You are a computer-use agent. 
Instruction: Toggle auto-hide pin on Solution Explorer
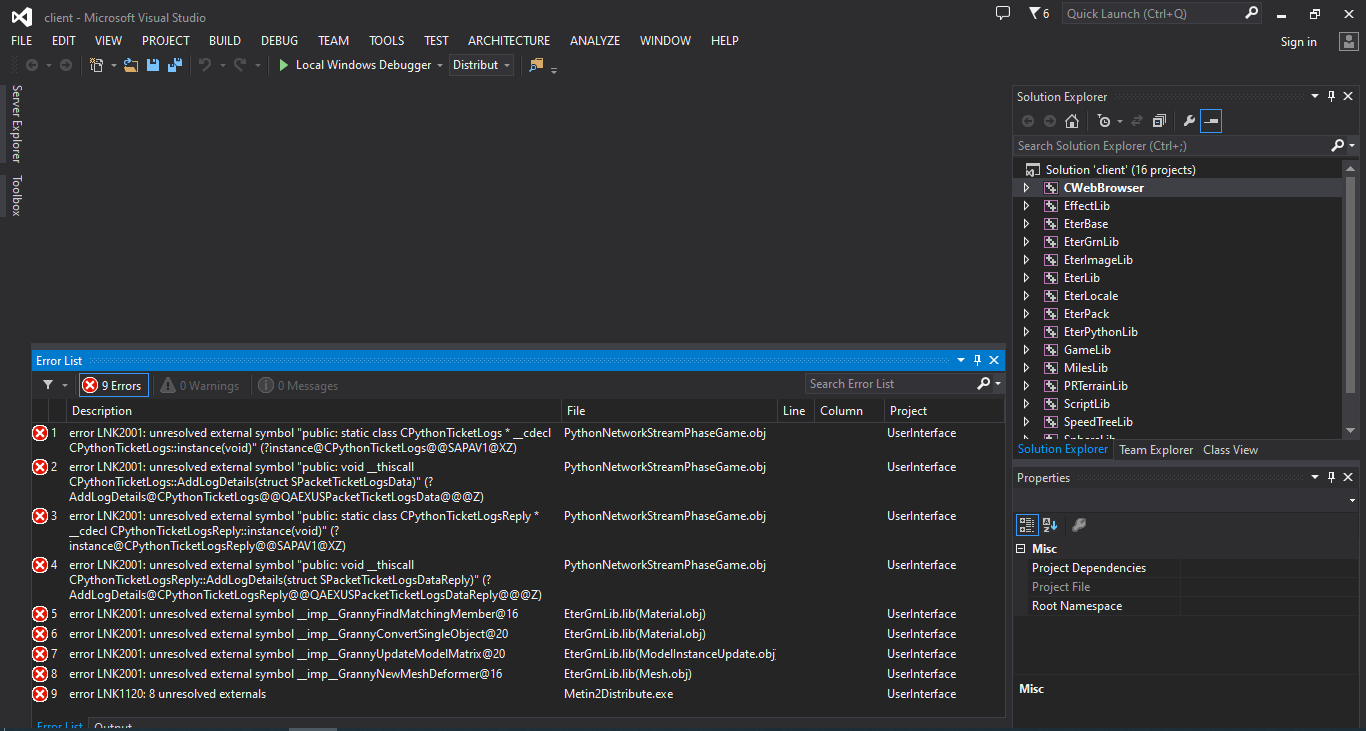[x=1331, y=96]
